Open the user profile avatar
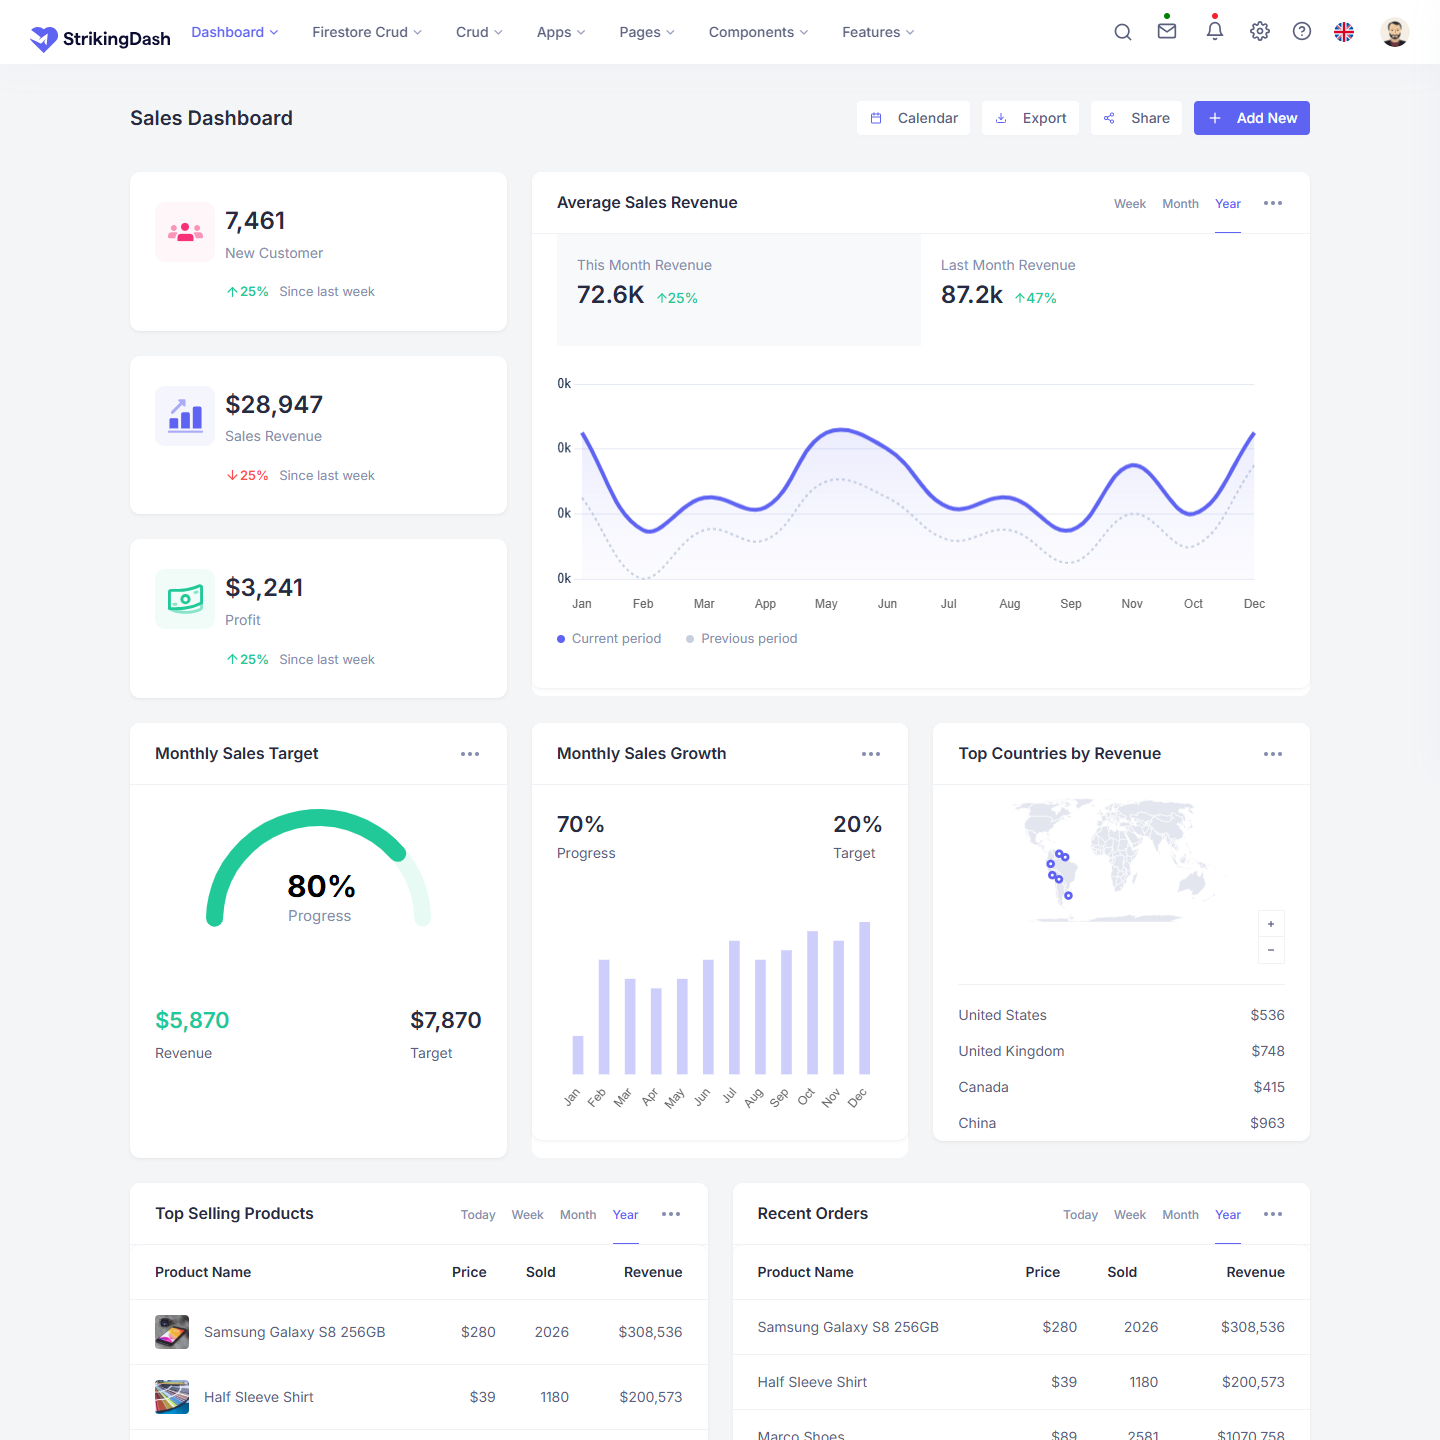Screen dimensions: 1440x1440 click(x=1394, y=32)
